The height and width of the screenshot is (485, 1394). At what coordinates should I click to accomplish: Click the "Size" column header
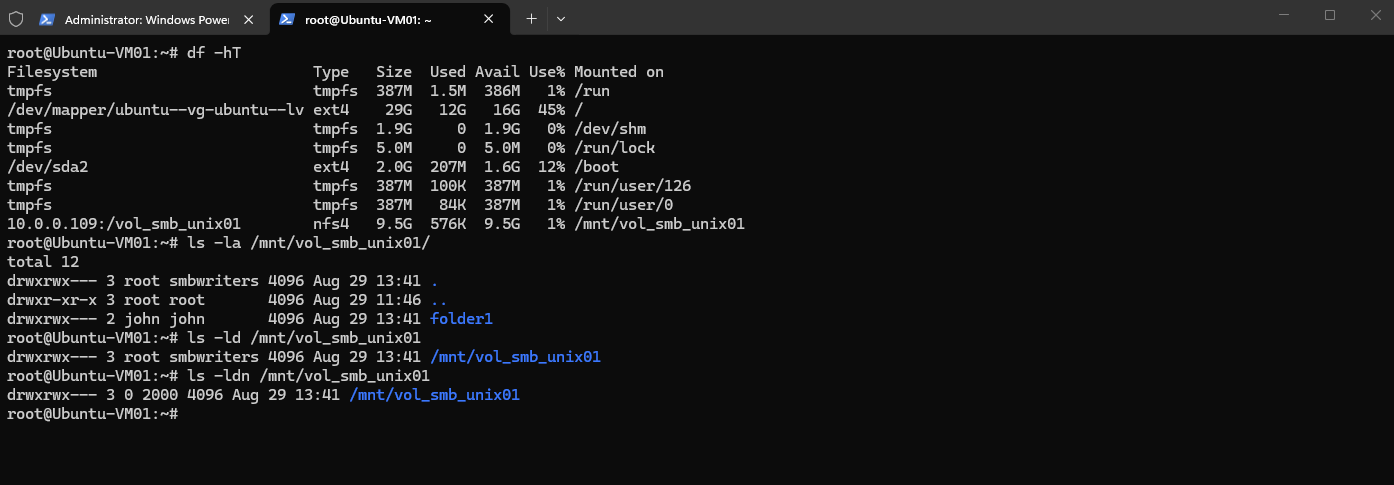point(394,72)
